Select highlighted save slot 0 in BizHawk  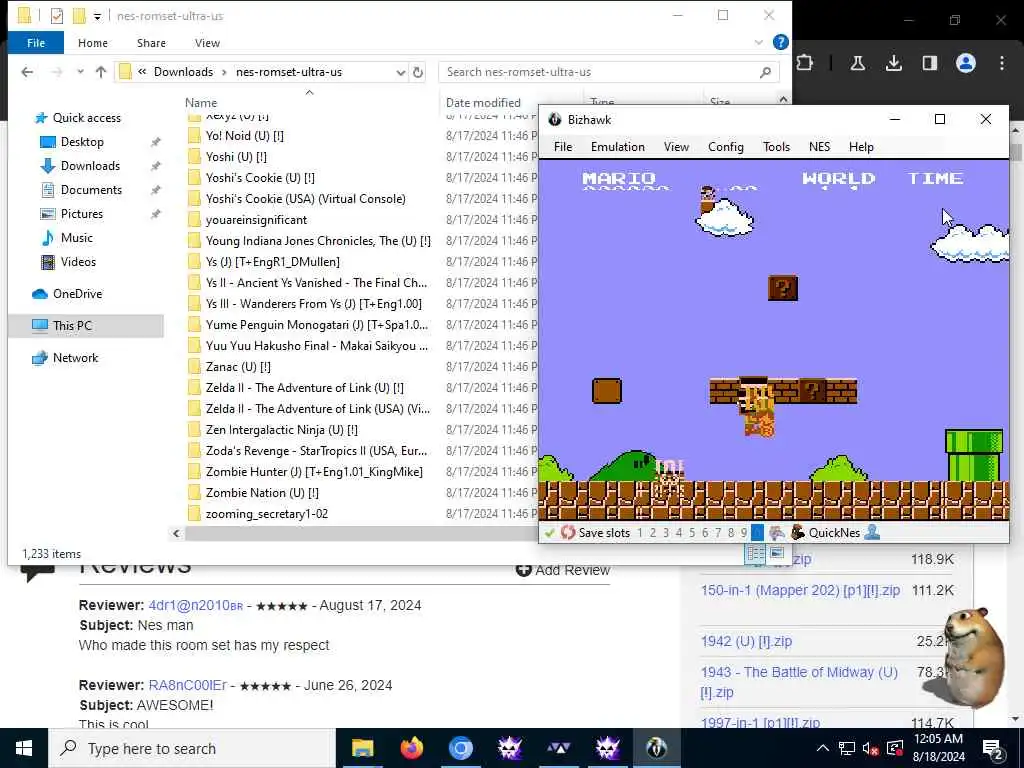757,533
